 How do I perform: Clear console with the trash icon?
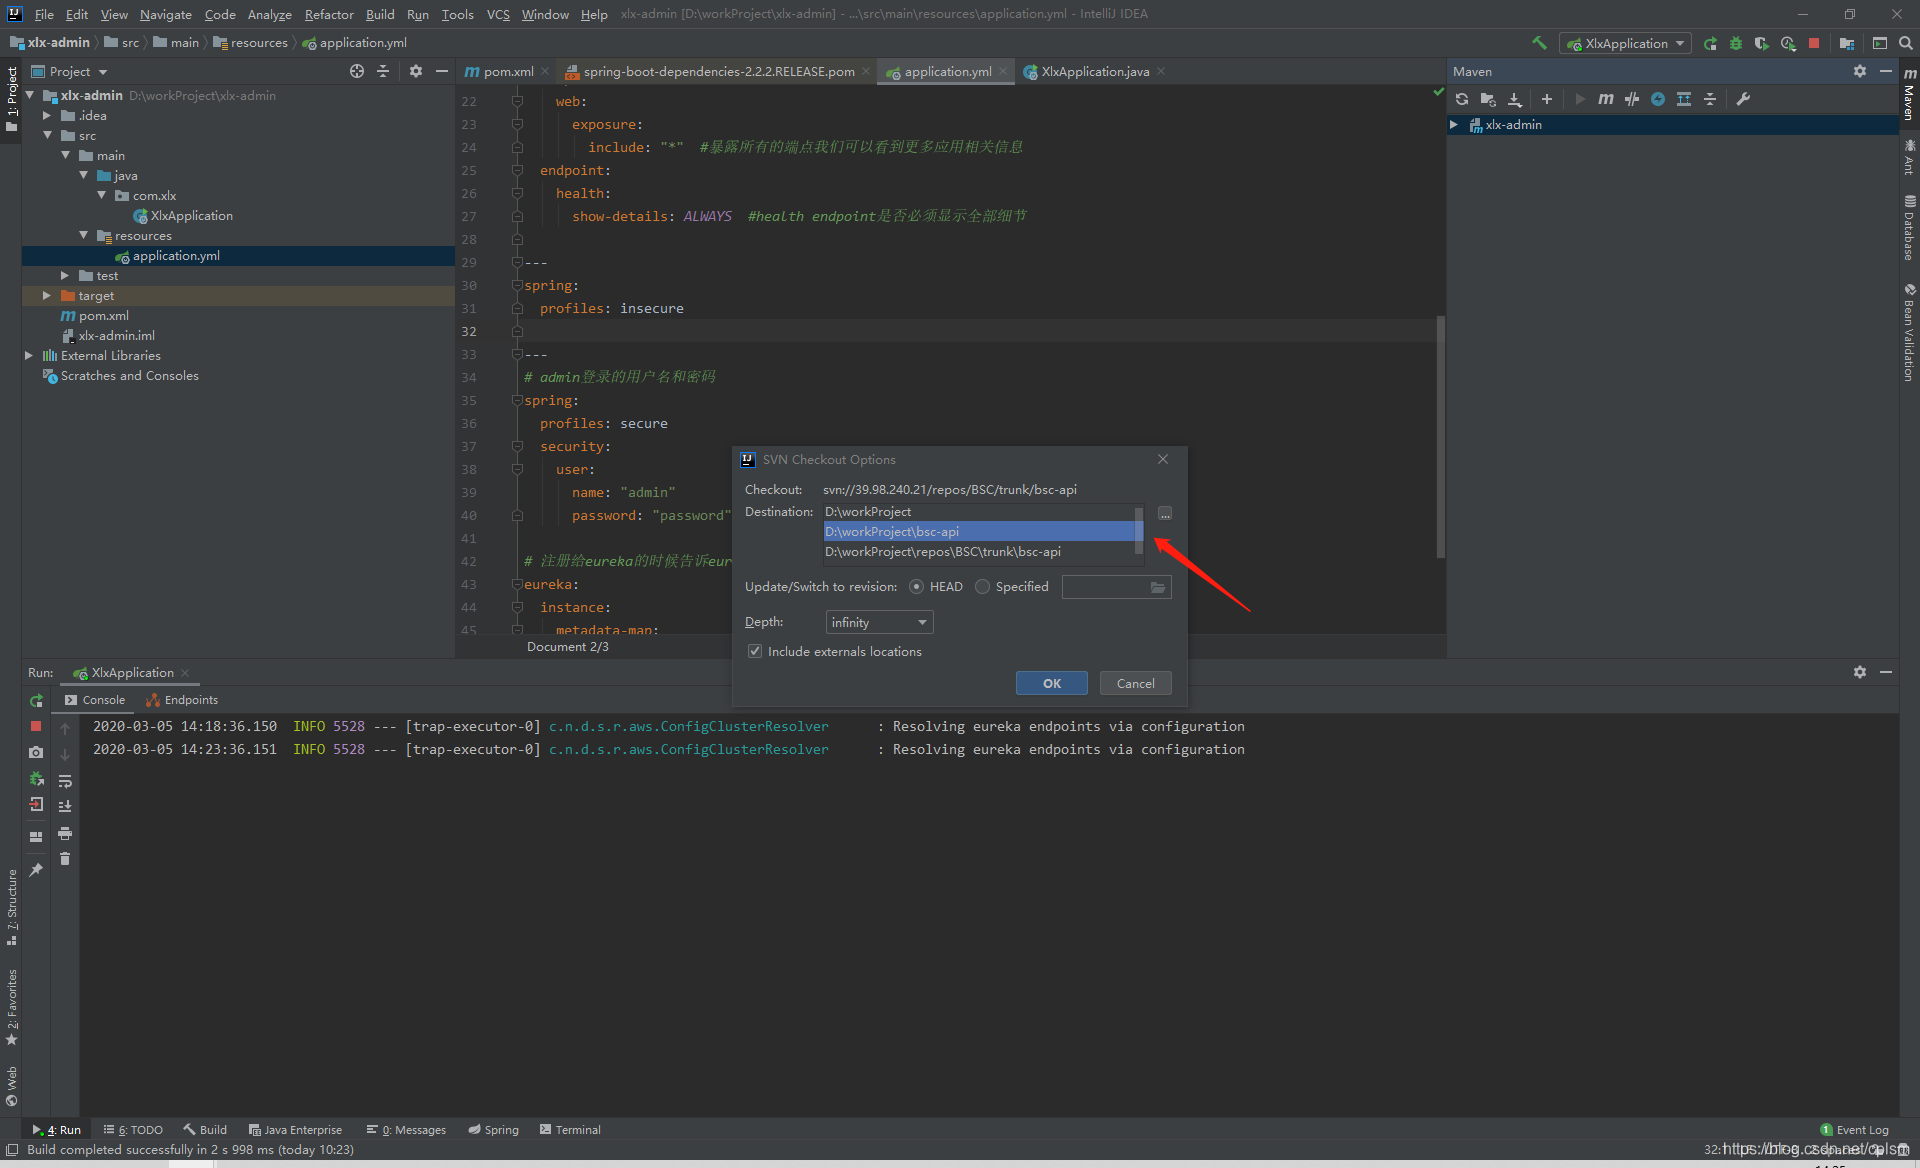coord(65,859)
